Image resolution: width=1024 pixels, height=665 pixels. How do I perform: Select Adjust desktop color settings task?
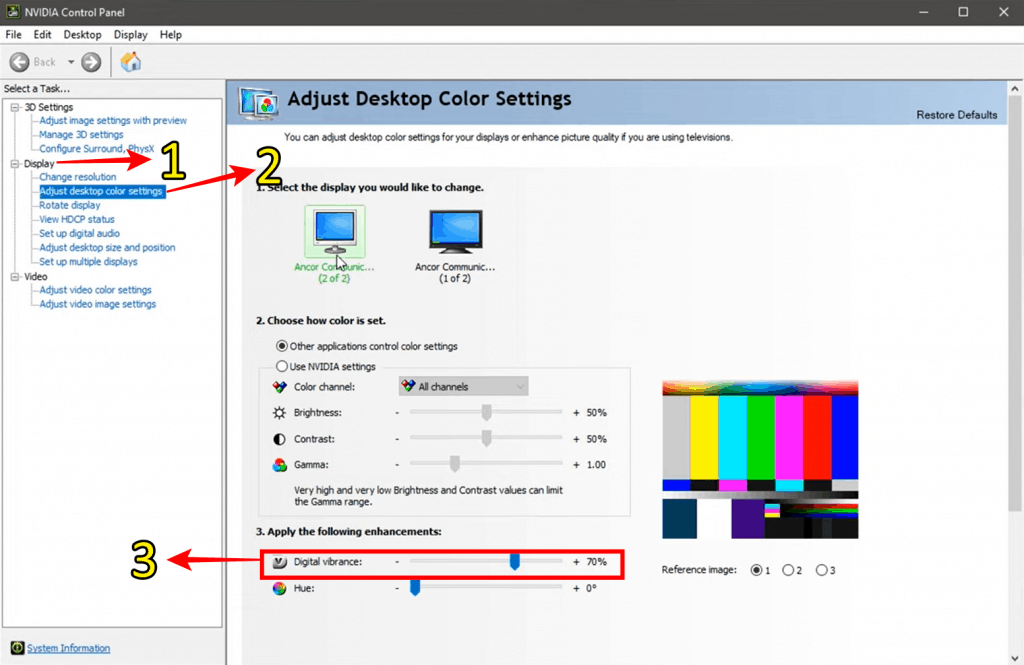click(x=101, y=191)
